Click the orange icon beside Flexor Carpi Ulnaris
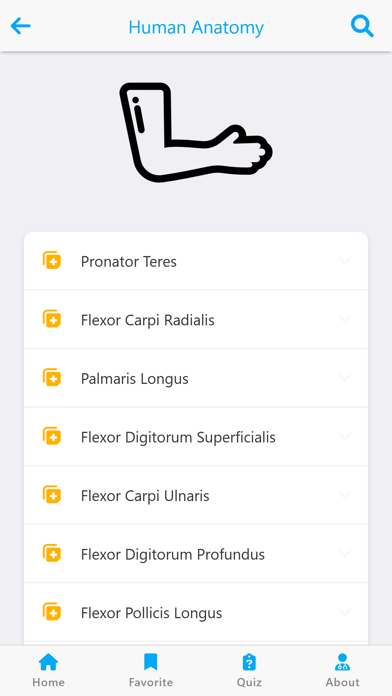This screenshot has width=392, height=696. [x=52, y=495]
